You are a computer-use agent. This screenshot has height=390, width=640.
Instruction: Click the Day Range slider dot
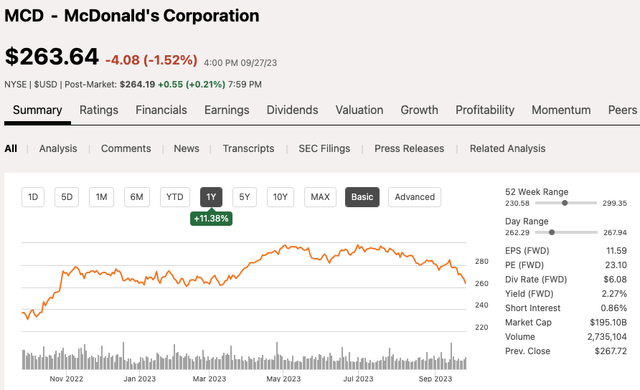[x=551, y=232]
